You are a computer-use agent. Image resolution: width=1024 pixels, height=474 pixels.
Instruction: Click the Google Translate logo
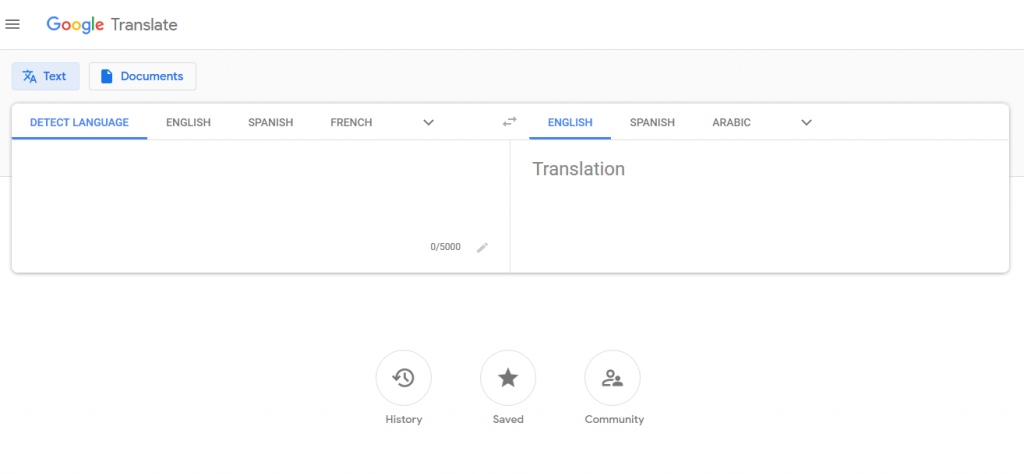(112, 25)
